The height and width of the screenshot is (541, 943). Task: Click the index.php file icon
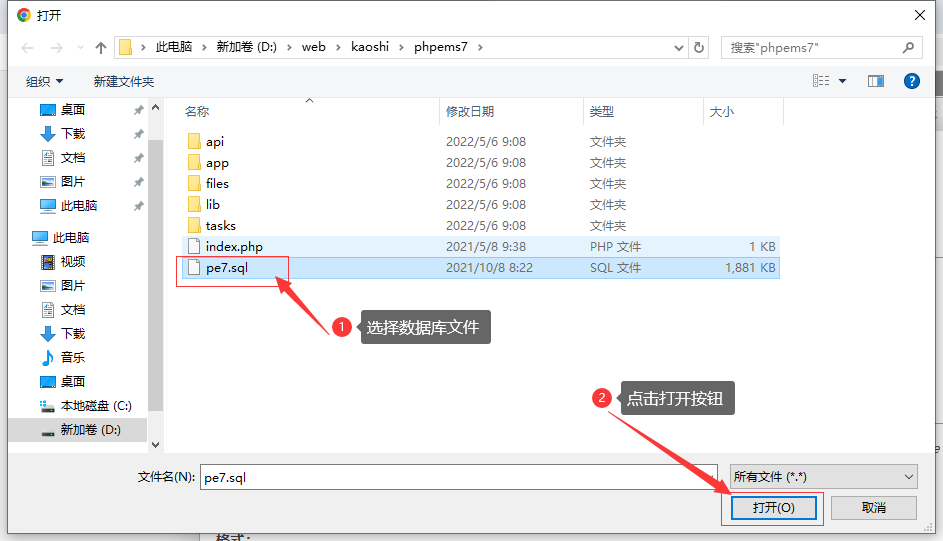pyautogui.click(x=194, y=246)
